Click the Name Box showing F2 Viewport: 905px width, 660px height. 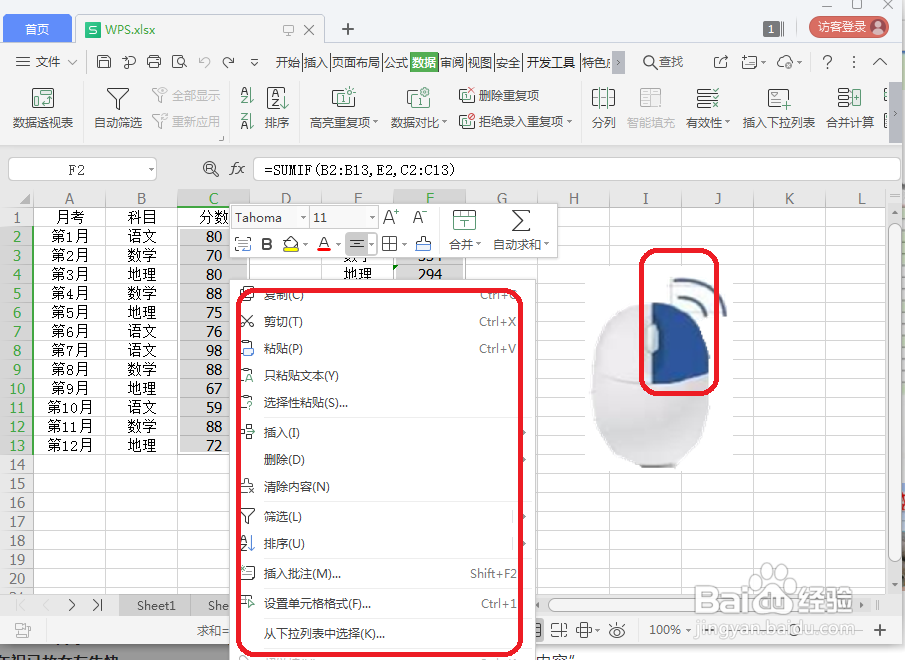click(x=77, y=170)
